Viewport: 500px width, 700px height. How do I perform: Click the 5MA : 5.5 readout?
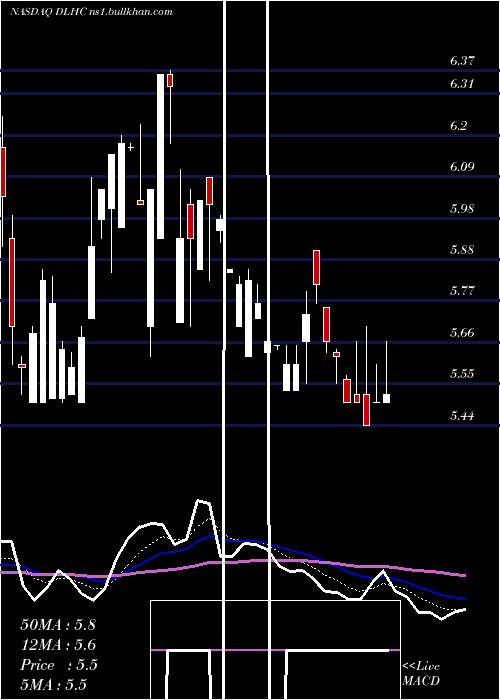click(x=54, y=685)
